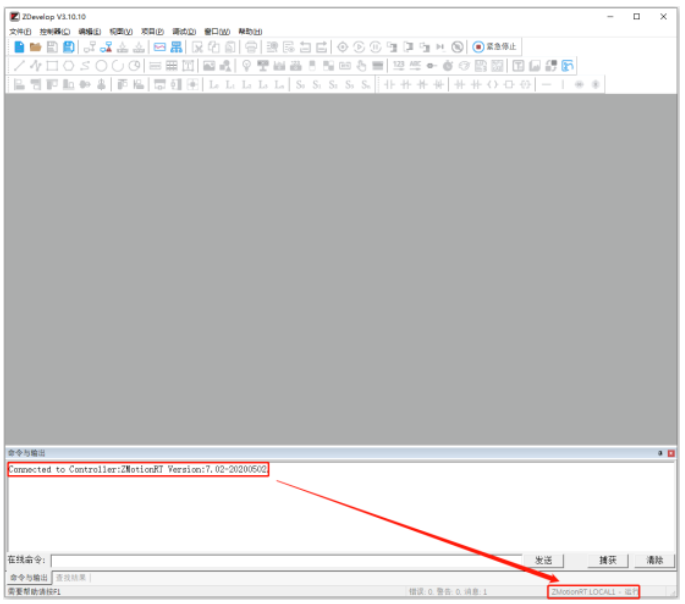Open the 调试(D) menu
Image resolution: width=685 pixels, height=604 pixels.
[184, 31]
